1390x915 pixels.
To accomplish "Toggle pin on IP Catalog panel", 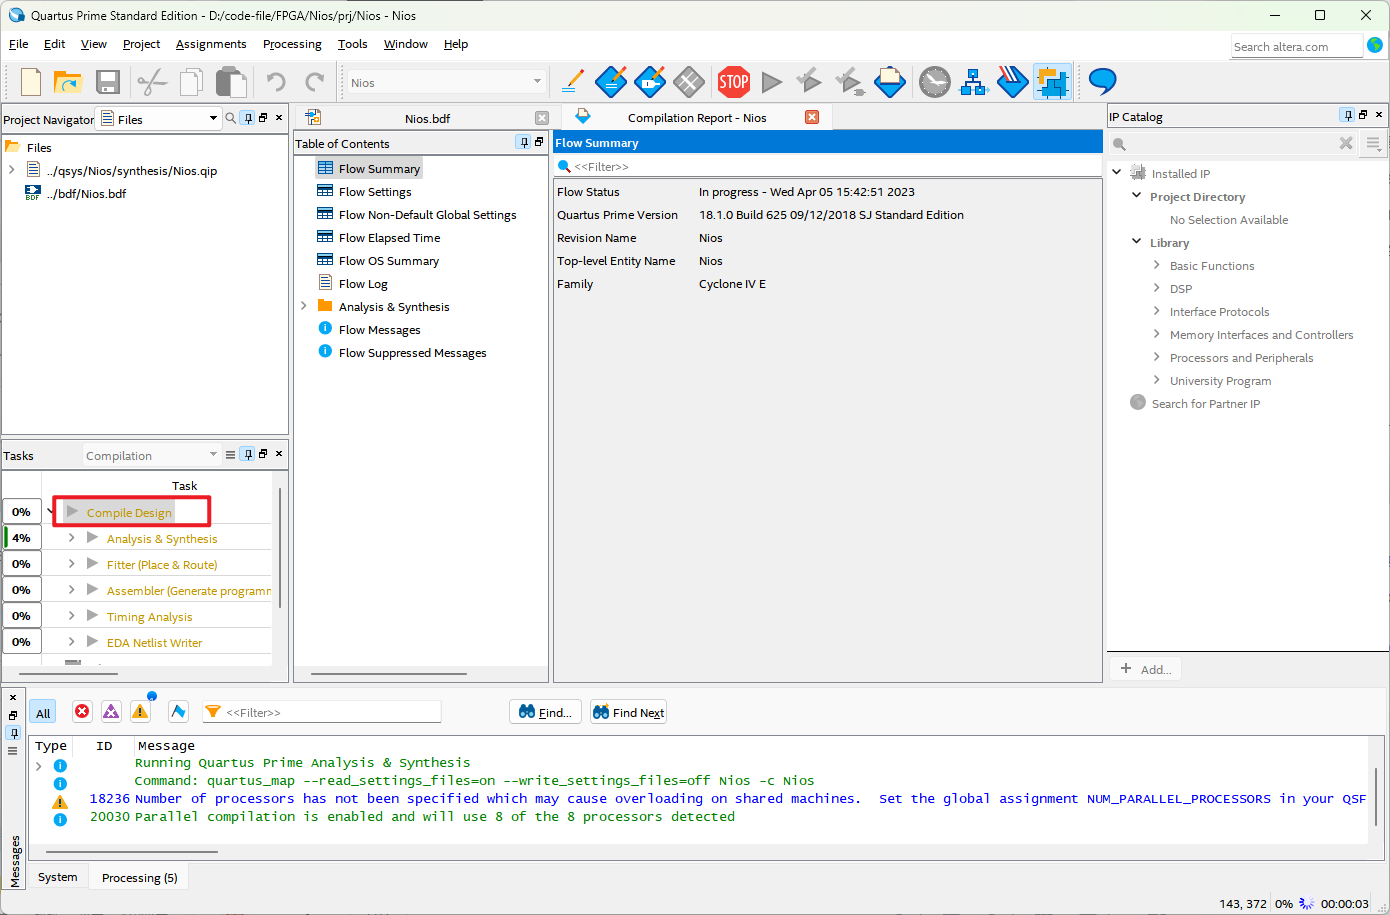I will 1348,115.
